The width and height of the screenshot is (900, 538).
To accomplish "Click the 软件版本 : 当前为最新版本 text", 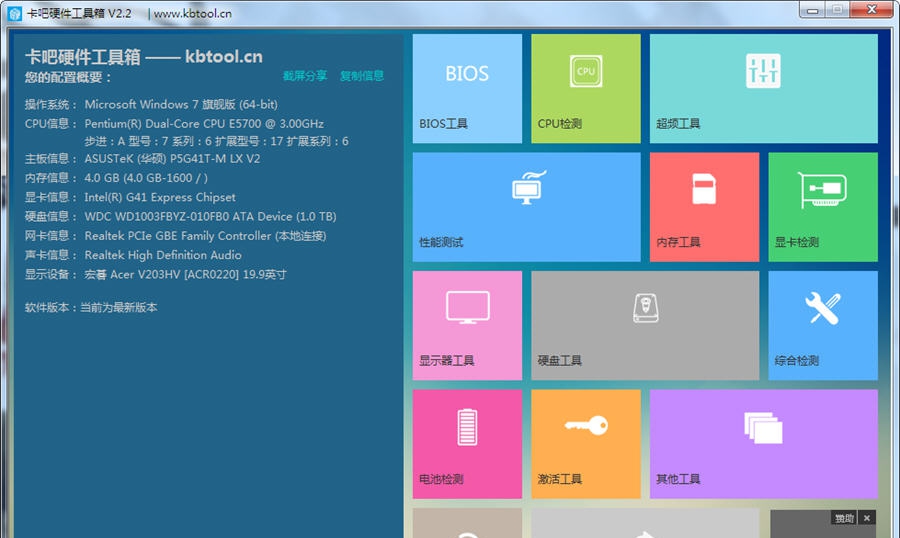I will click(x=91, y=308).
